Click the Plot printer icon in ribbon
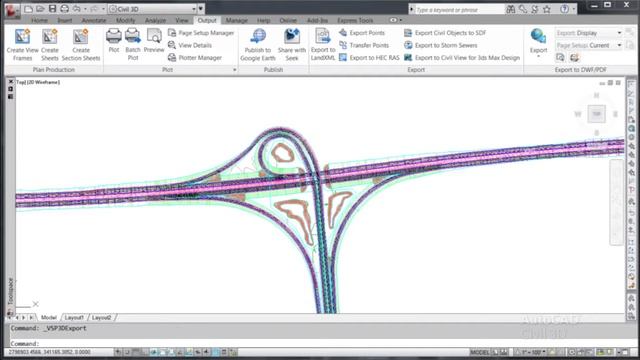The width and height of the screenshot is (640, 360). [x=114, y=36]
